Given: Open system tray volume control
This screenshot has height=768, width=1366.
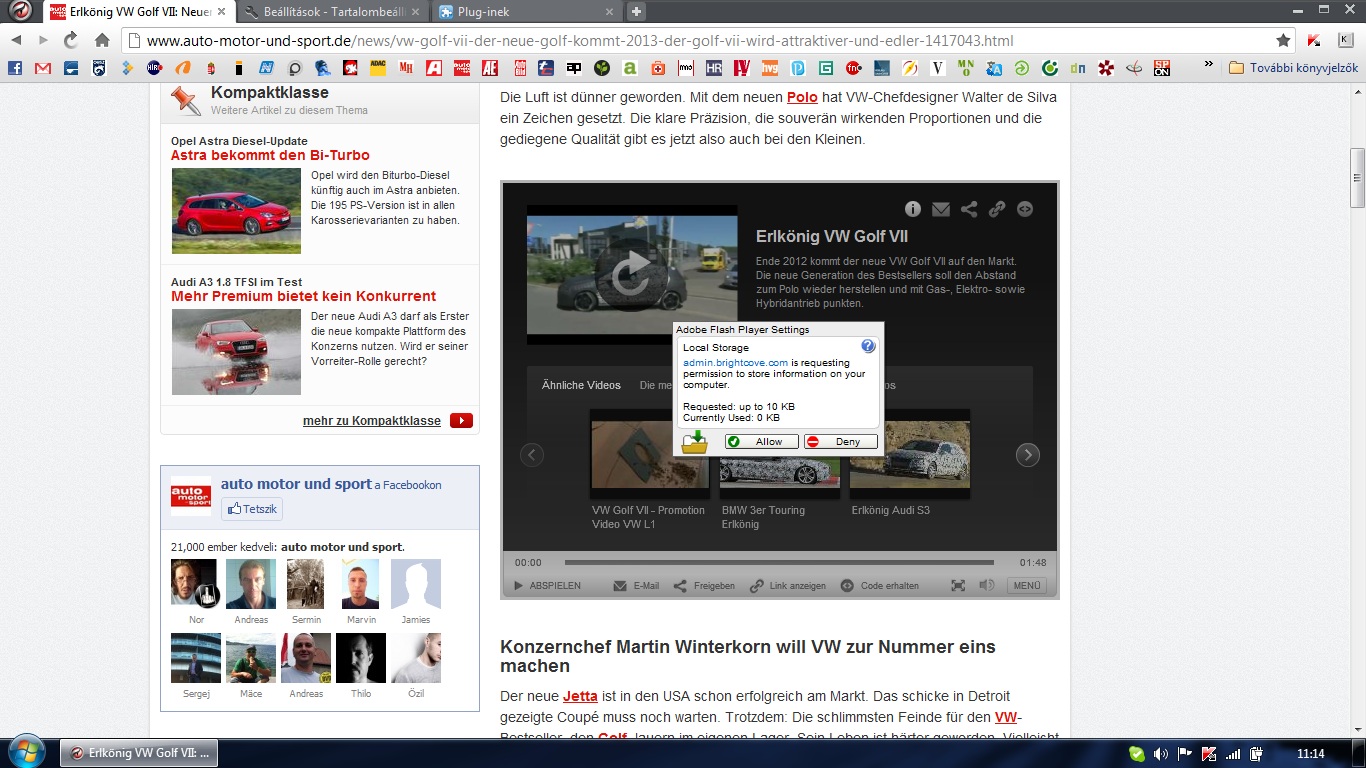Looking at the screenshot, I should tap(1160, 754).
